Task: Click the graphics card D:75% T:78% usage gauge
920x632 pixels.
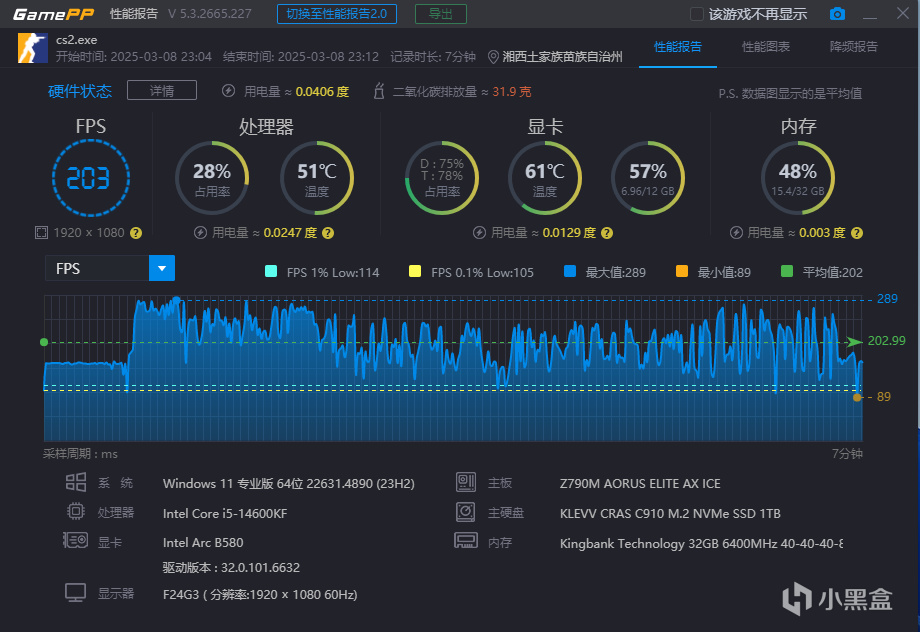Action: [x=442, y=178]
